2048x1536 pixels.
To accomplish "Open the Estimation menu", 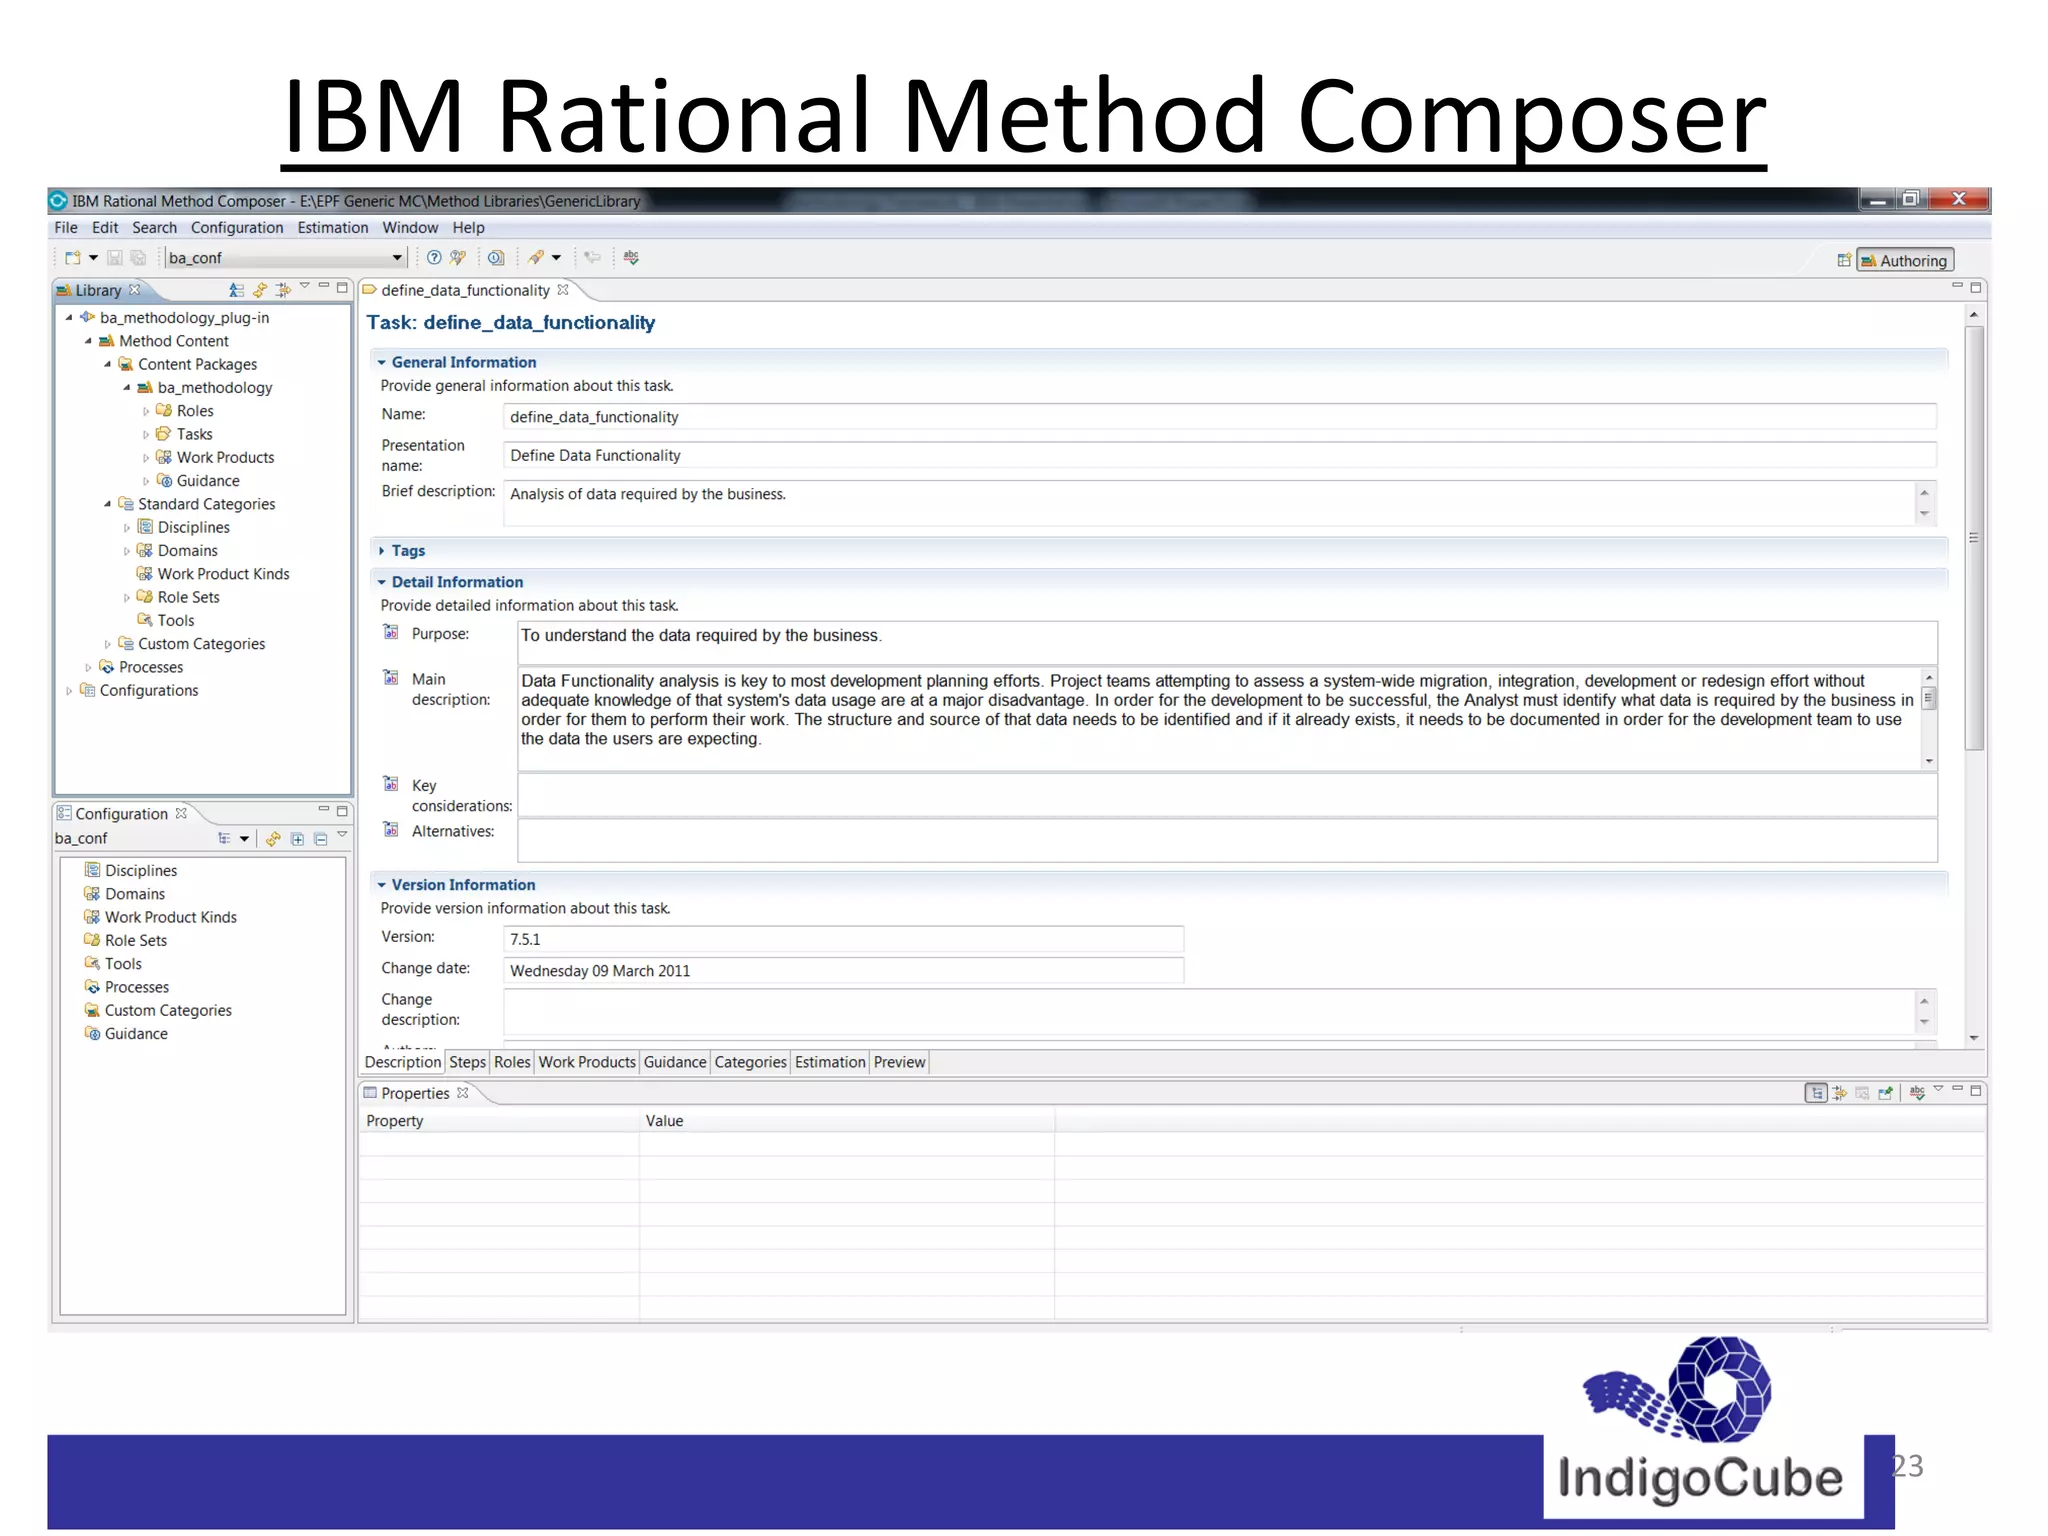I will pos(333,228).
